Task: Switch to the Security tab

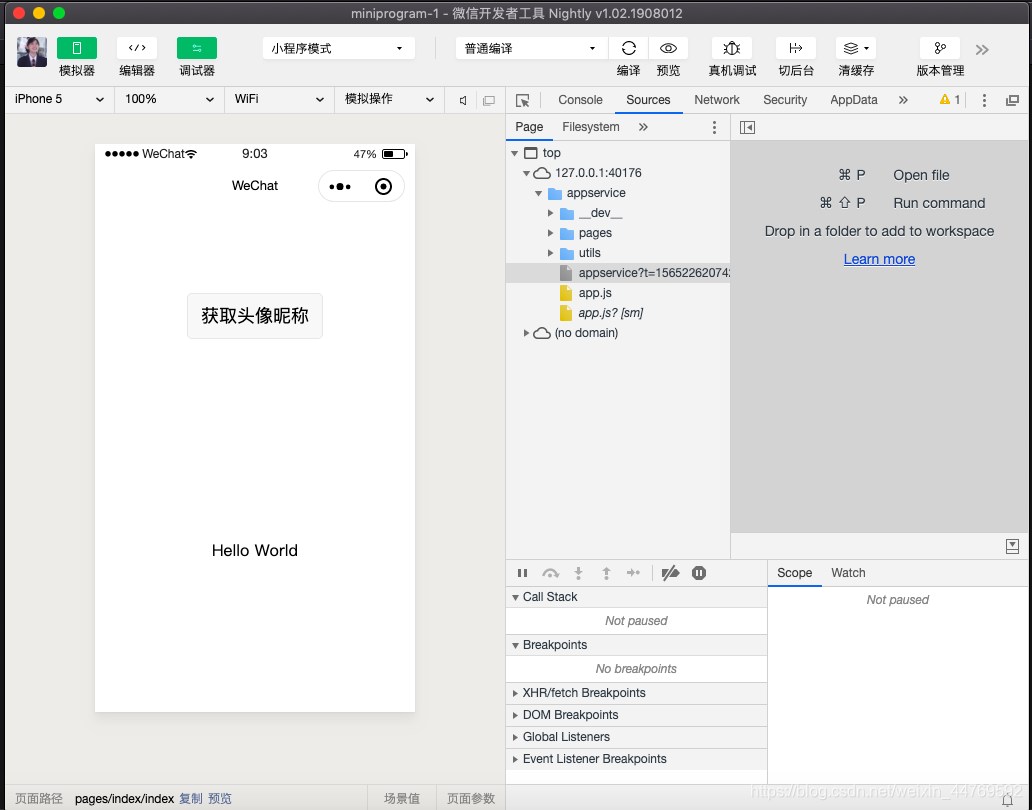Action: pyautogui.click(x=785, y=100)
